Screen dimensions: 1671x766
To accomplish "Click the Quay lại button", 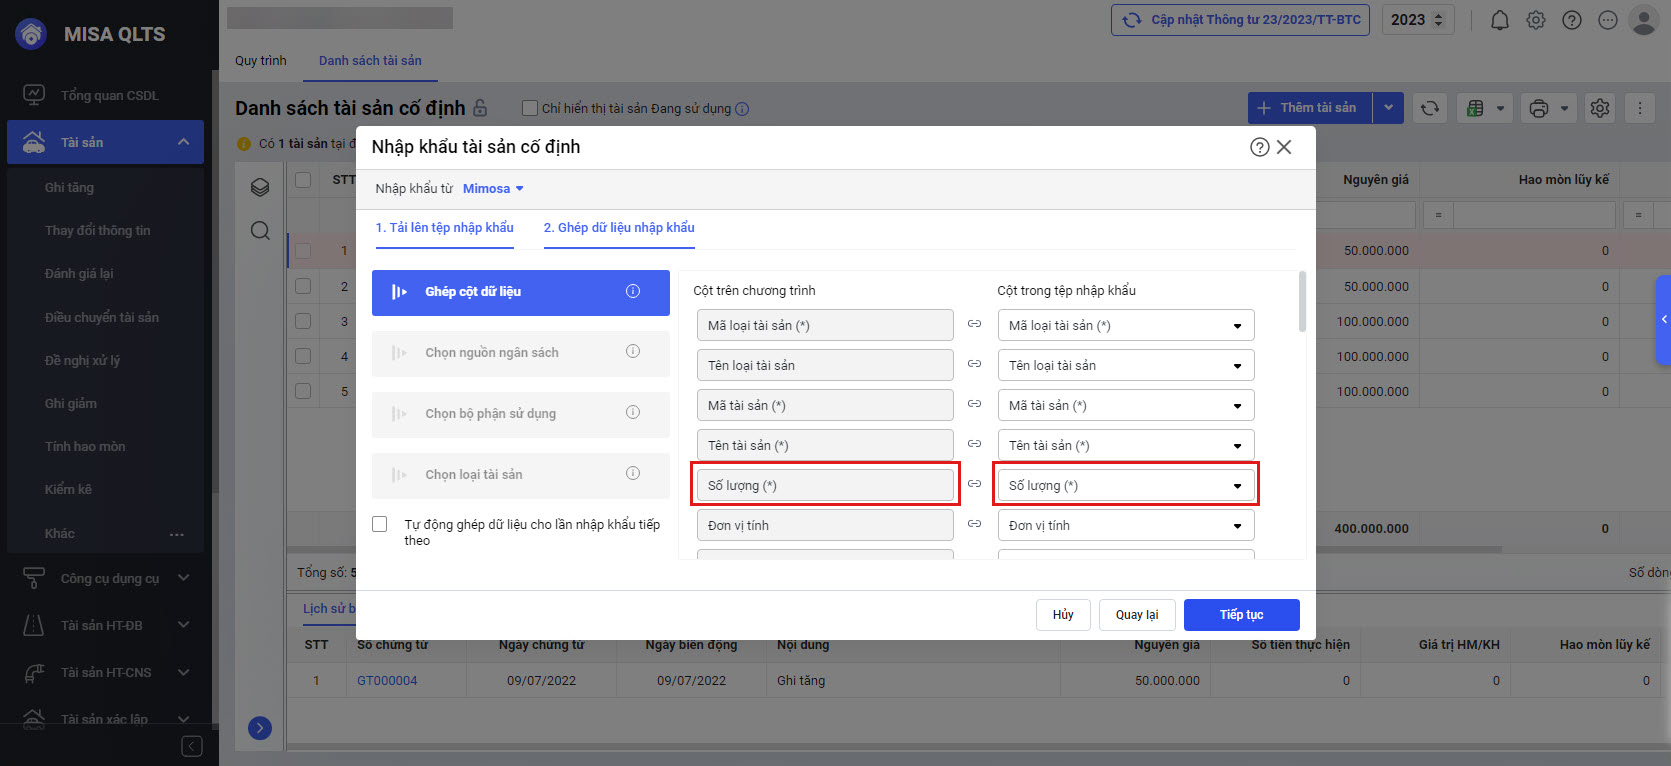I will point(1136,615).
